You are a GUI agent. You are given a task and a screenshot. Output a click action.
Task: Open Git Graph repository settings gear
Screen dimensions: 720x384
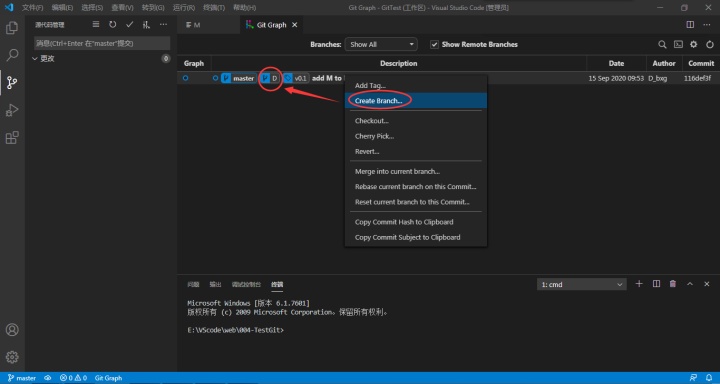694,45
